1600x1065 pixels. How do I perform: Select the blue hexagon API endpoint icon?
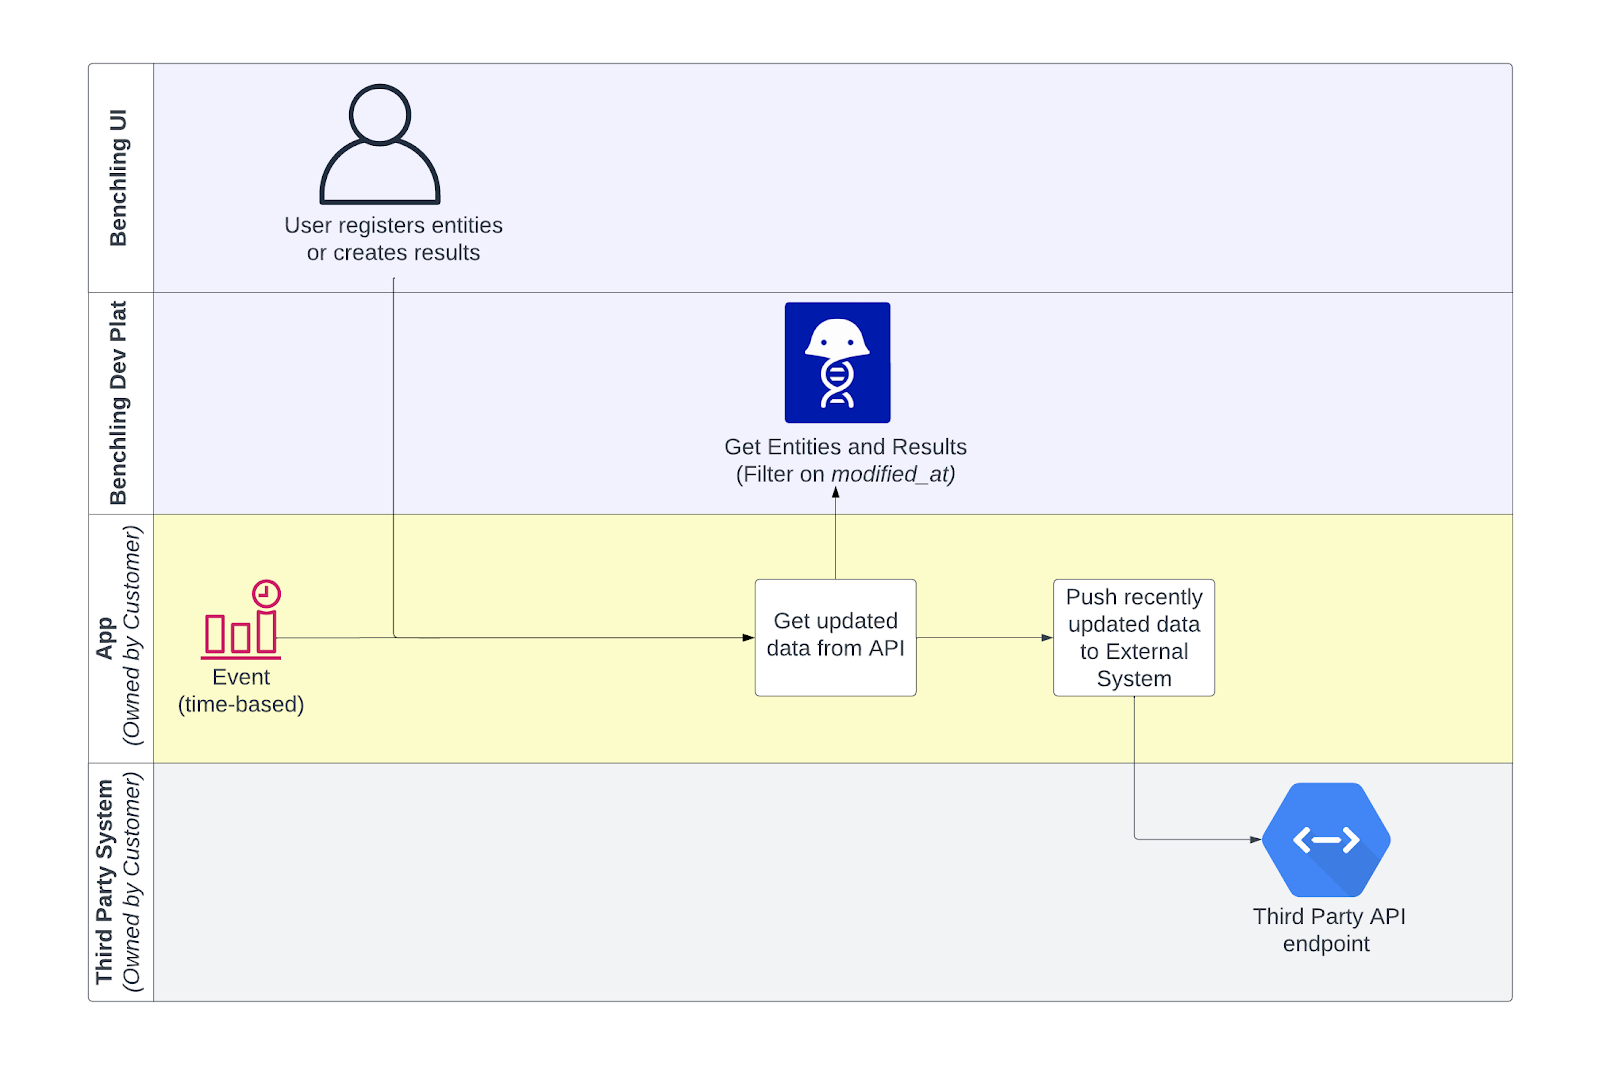(1326, 840)
